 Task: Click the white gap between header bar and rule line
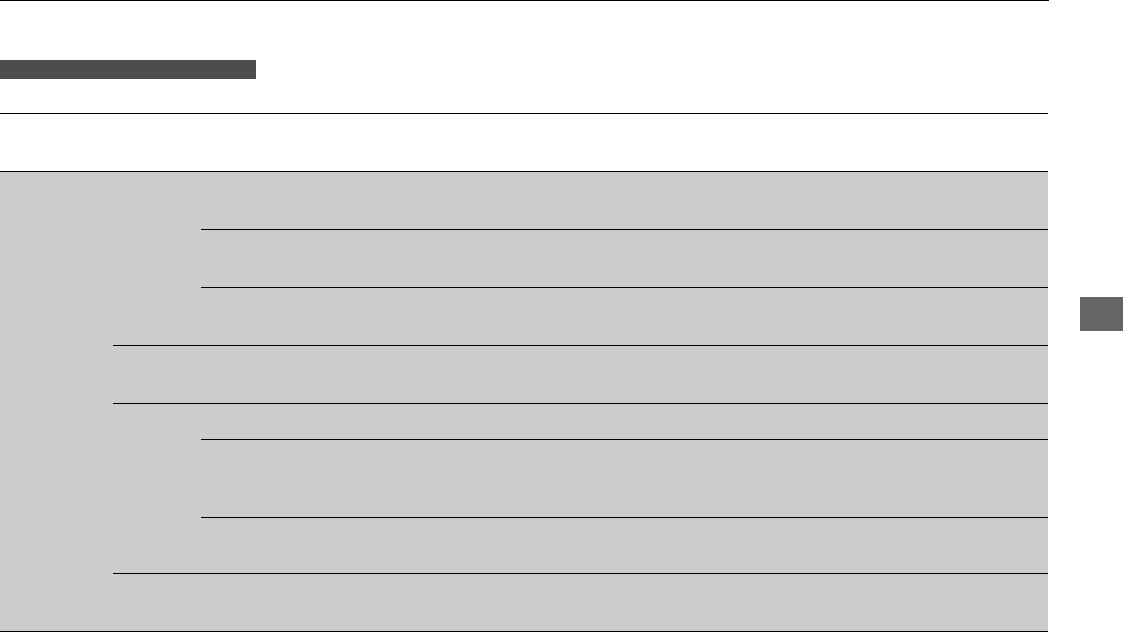(524, 96)
